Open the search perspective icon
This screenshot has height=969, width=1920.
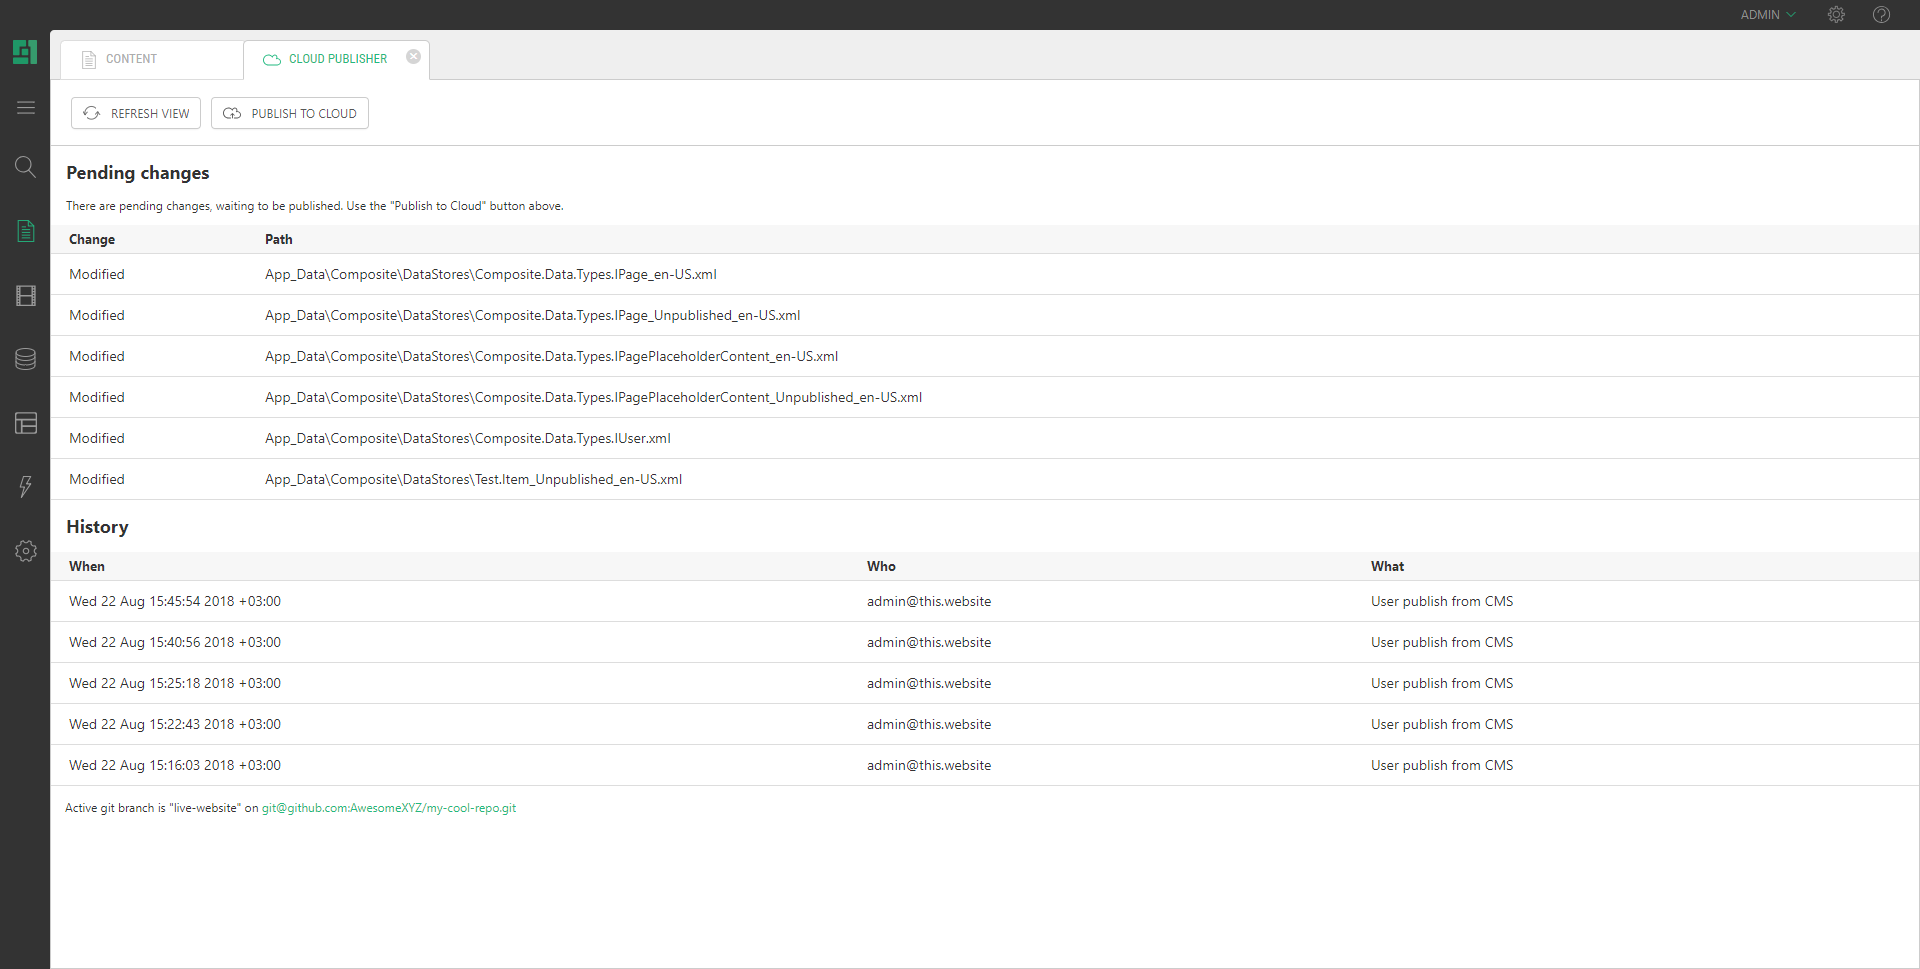(x=26, y=167)
